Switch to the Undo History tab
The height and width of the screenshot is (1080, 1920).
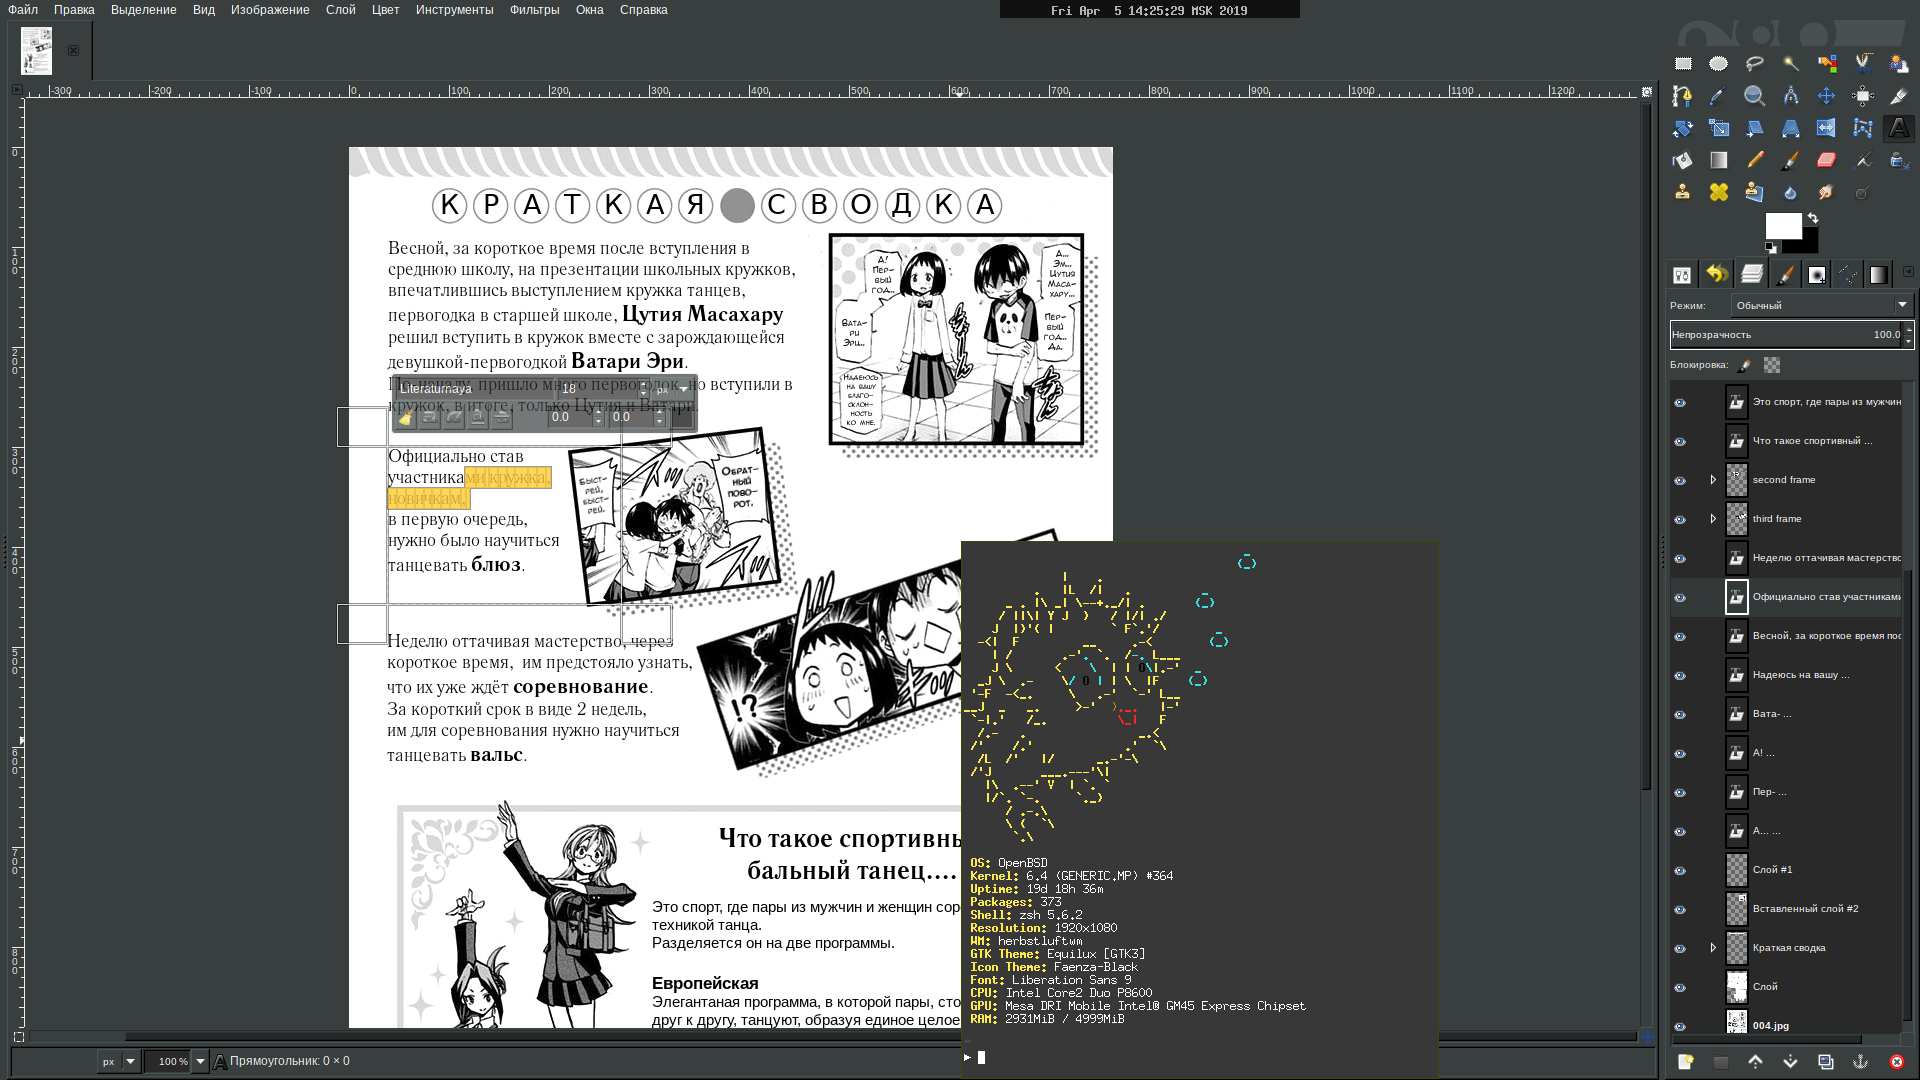click(x=1717, y=274)
